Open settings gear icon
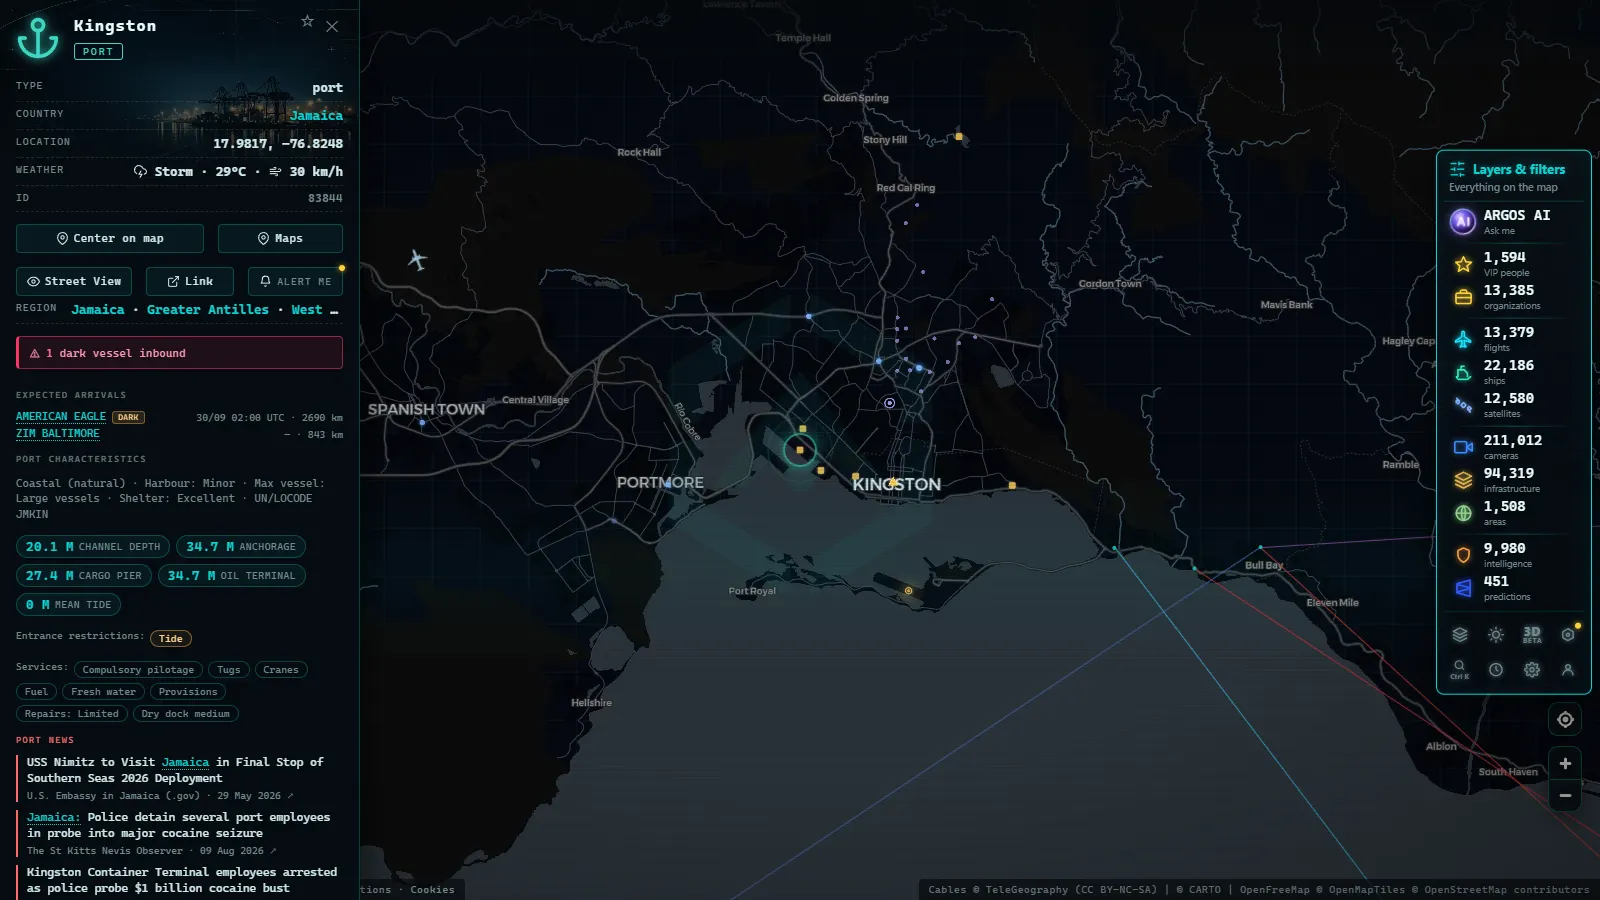Image resolution: width=1600 pixels, height=900 pixels. coord(1532,670)
